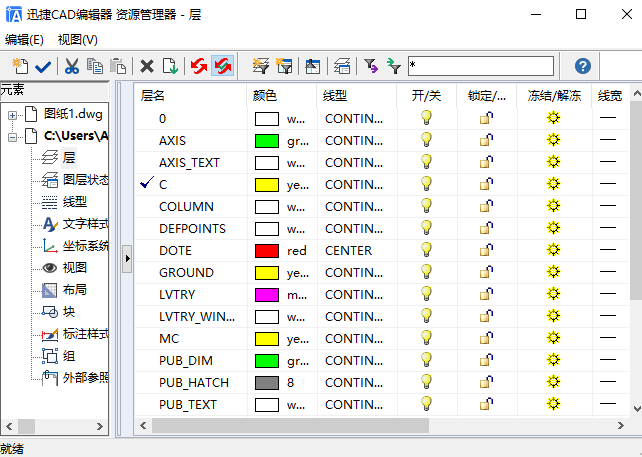Expand the 图纸1.dwg tree node
This screenshot has height=457, width=642.
click(x=12, y=115)
